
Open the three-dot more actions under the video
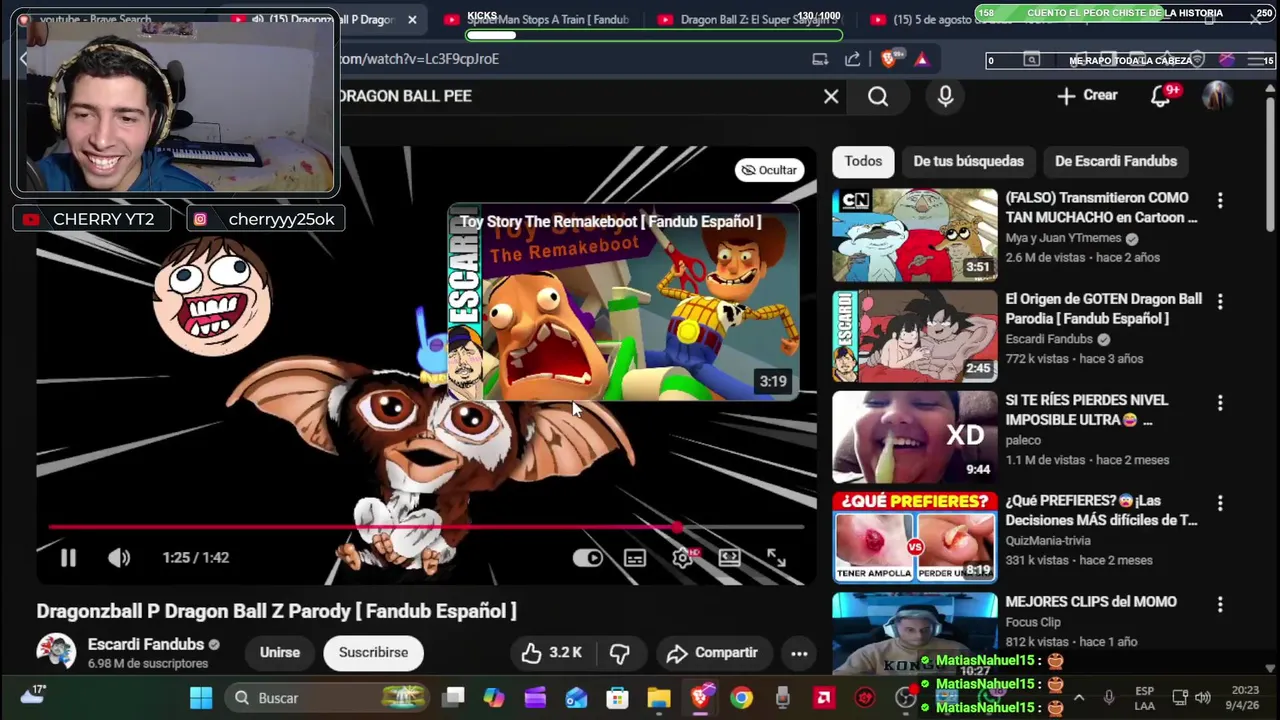point(799,654)
